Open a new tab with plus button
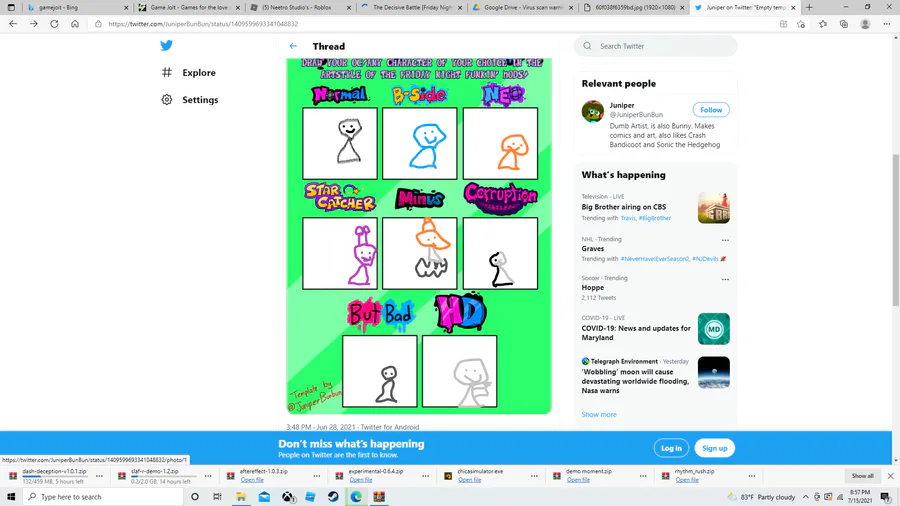This screenshot has width=900, height=506. pos(809,7)
